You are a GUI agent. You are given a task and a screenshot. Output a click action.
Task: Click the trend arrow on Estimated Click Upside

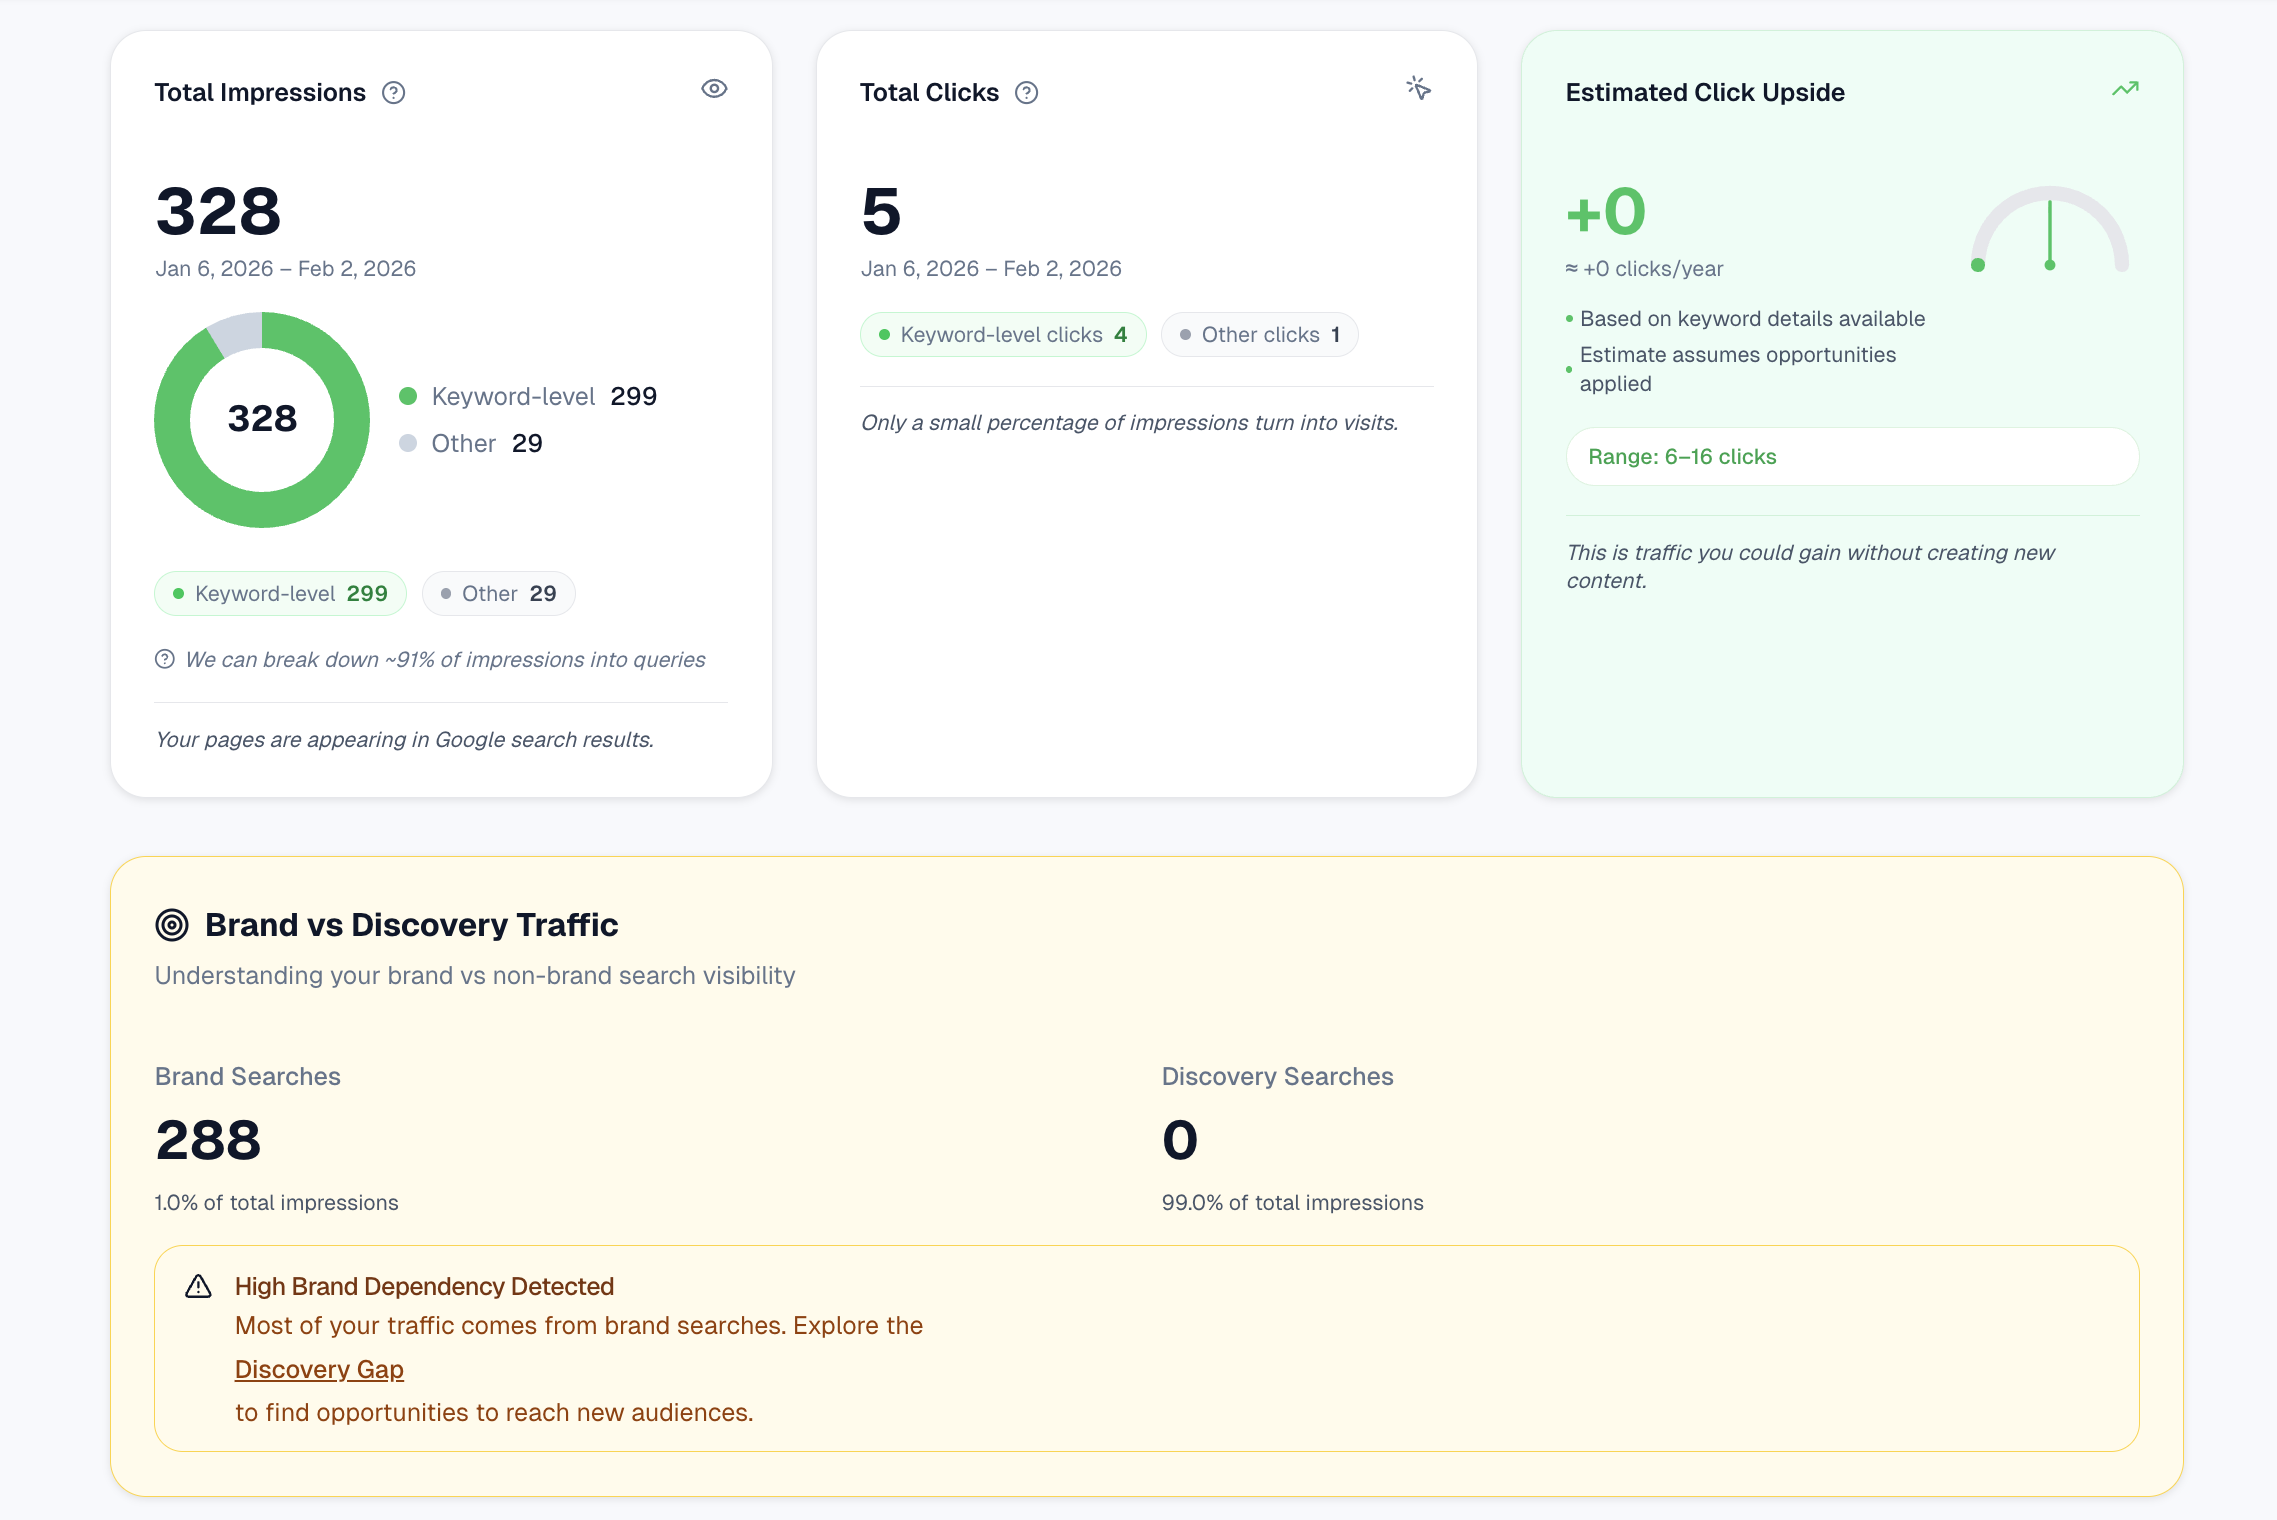click(x=2126, y=89)
